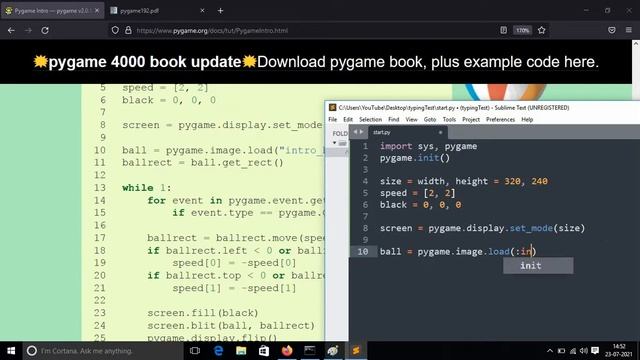Open Sublime Text Selection menu
Viewport: 640px width, 360px height.
pos(370,120)
